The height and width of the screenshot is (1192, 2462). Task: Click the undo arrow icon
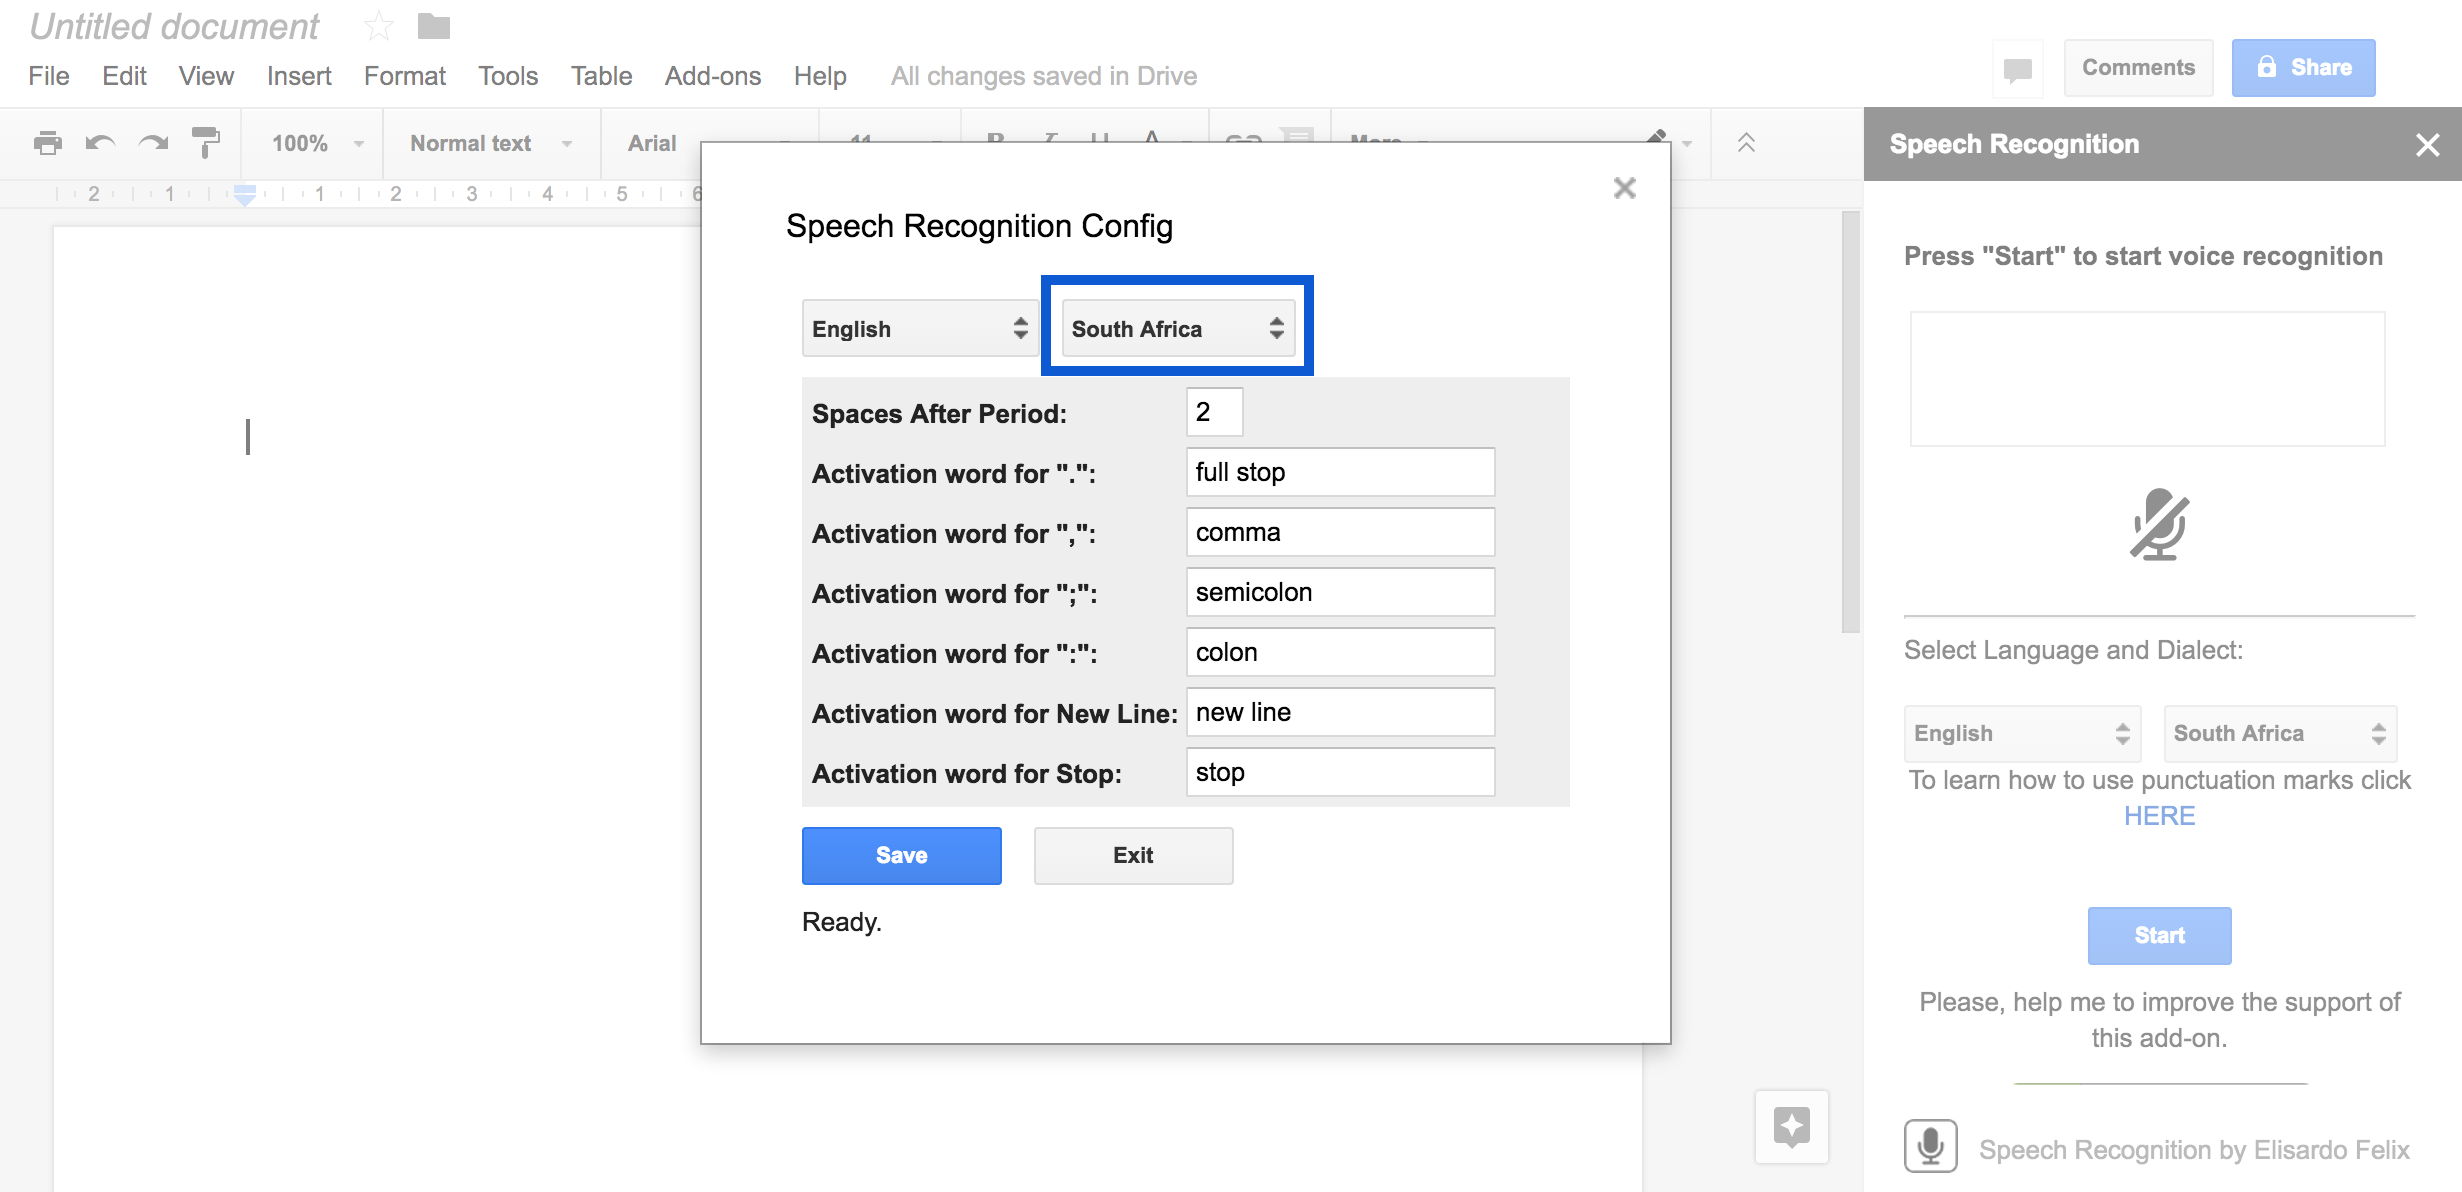100,143
